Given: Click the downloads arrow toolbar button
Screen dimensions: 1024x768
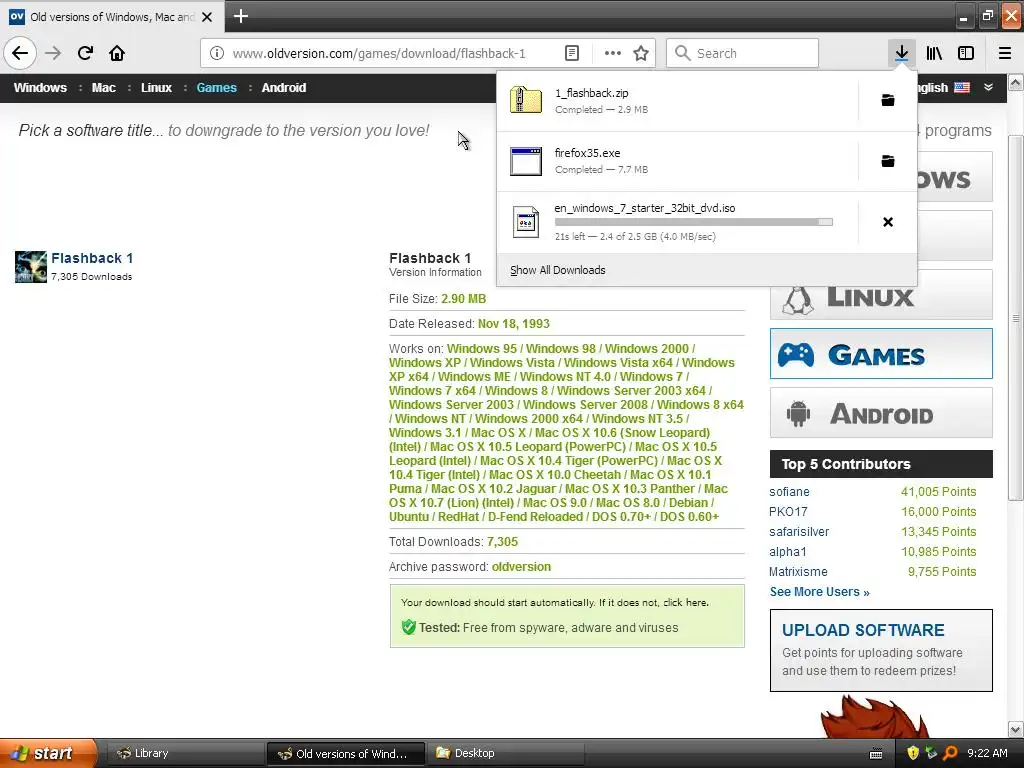Looking at the screenshot, I should [x=901, y=53].
